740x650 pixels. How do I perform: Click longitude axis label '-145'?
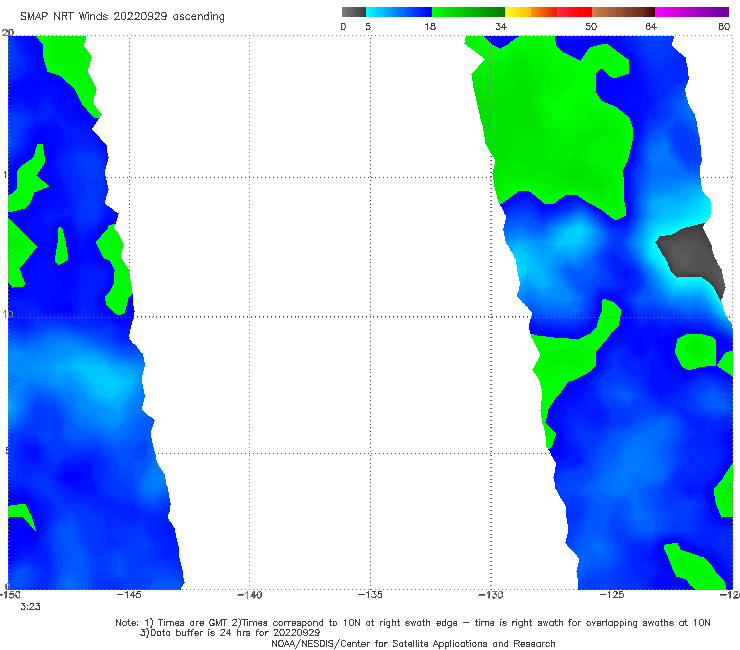(x=129, y=595)
